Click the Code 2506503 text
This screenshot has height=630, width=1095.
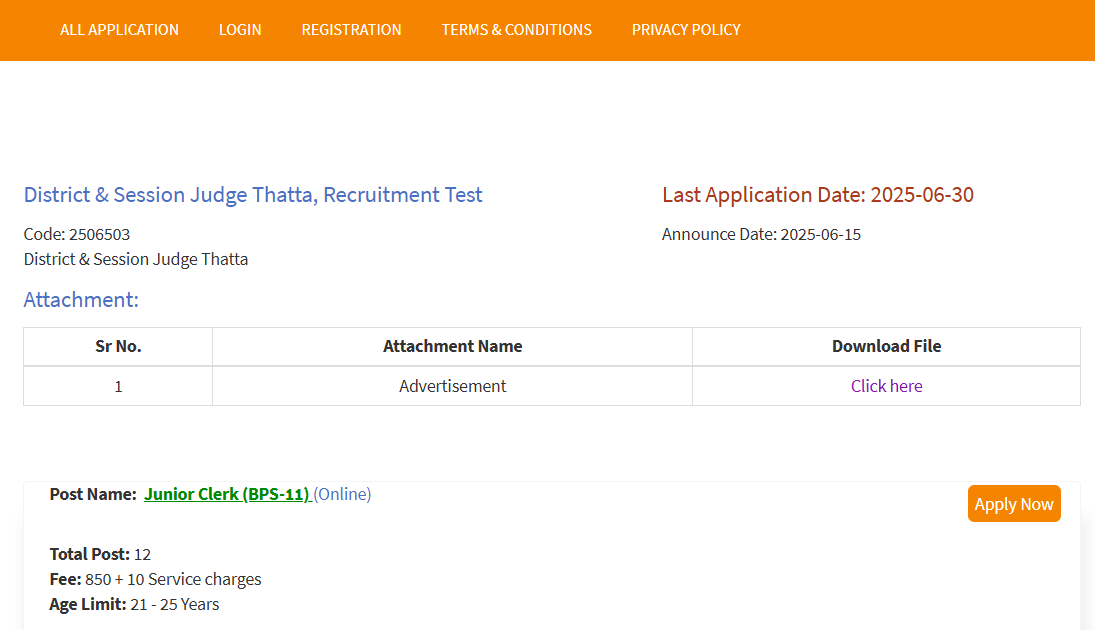(77, 235)
